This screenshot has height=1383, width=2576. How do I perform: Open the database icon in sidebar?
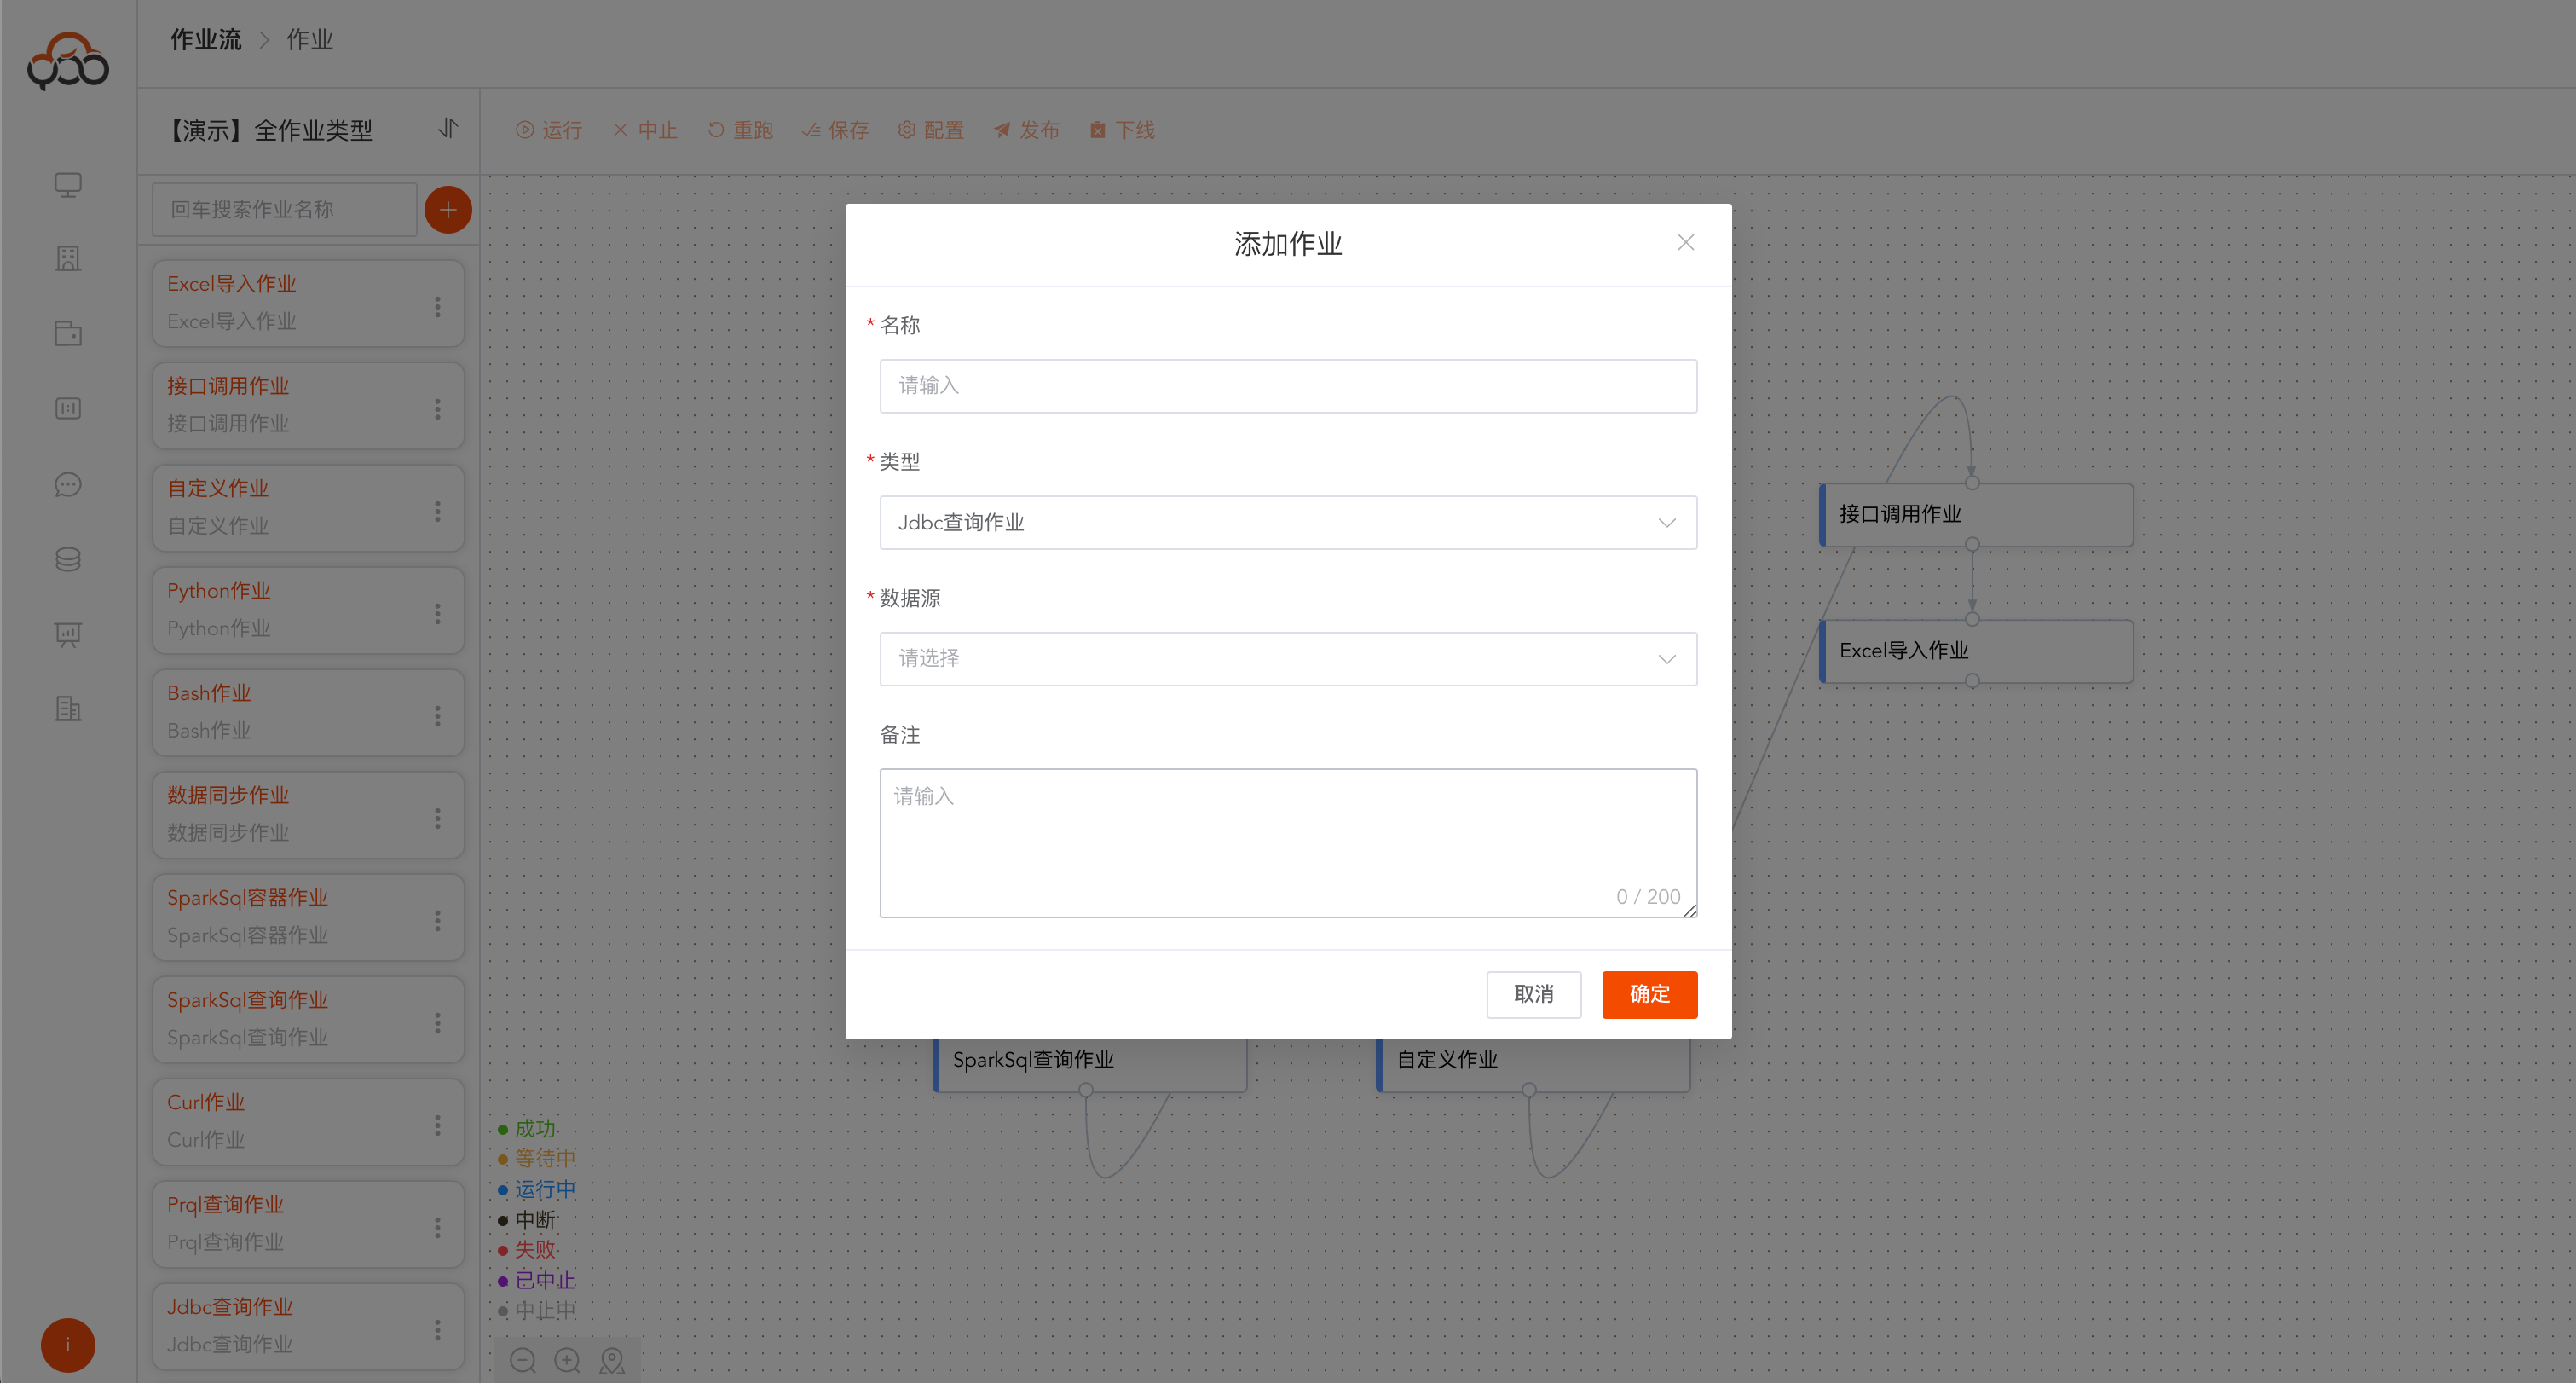[68, 559]
